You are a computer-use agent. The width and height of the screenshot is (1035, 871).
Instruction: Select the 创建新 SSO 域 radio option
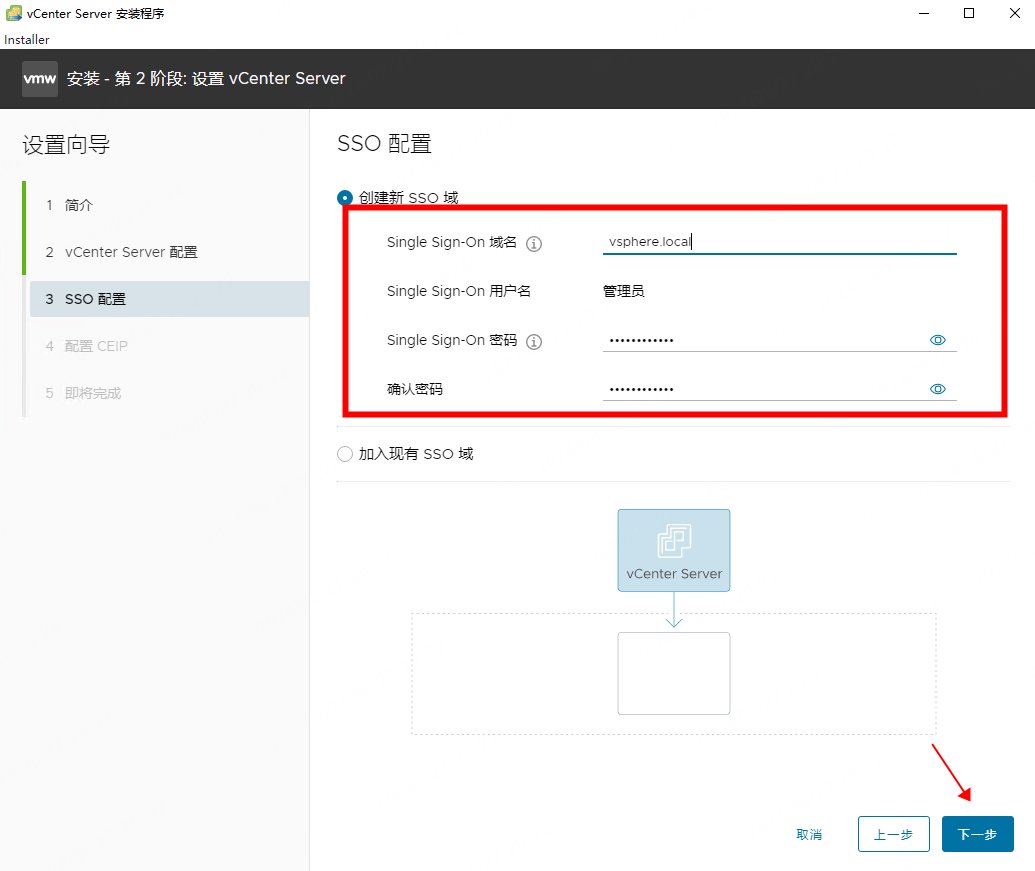(x=345, y=197)
